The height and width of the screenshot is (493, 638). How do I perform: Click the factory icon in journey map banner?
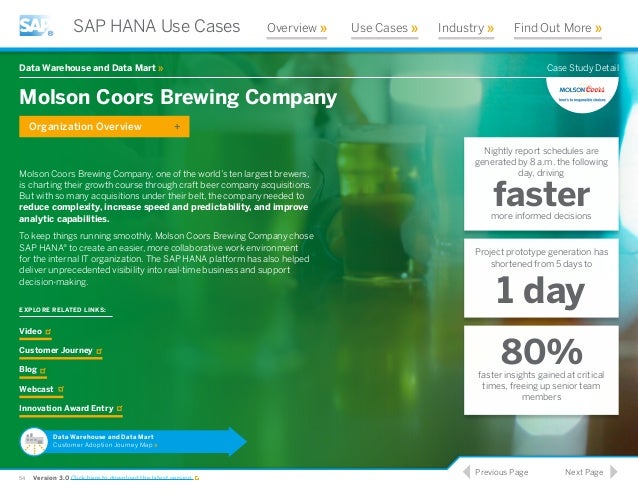click(34, 441)
